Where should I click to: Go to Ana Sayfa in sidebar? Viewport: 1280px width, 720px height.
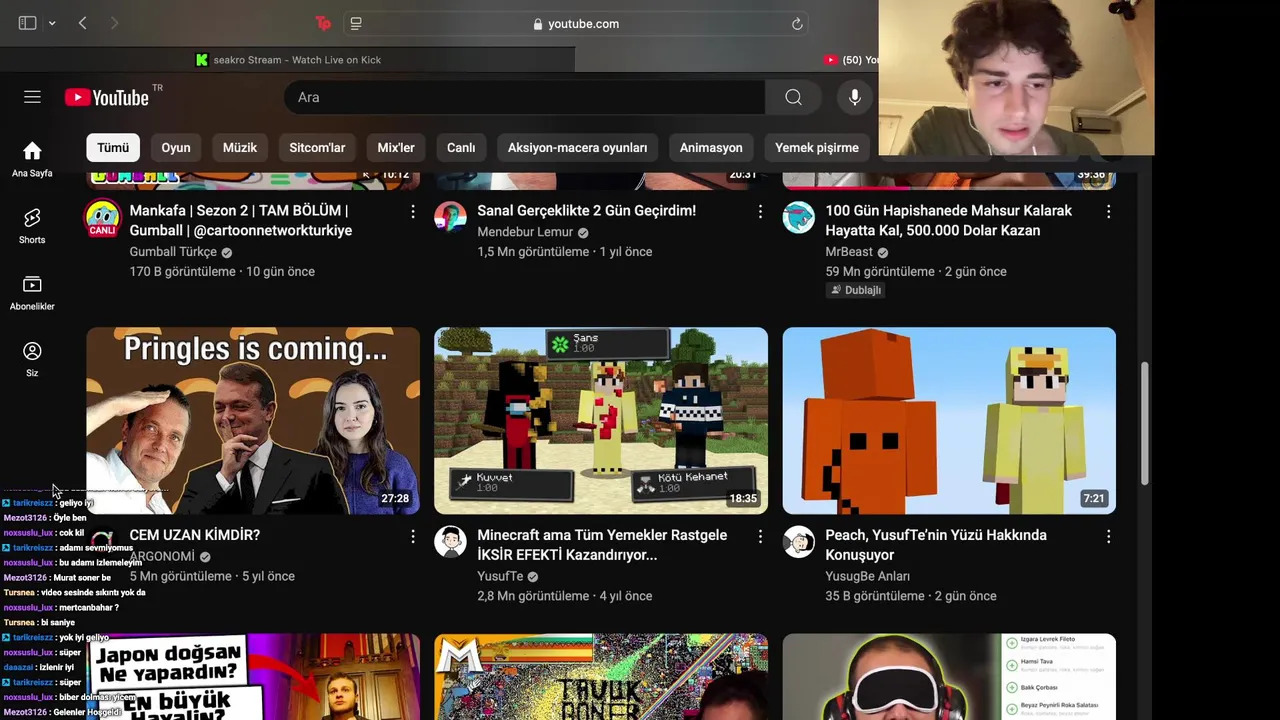pyautogui.click(x=32, y=159)
